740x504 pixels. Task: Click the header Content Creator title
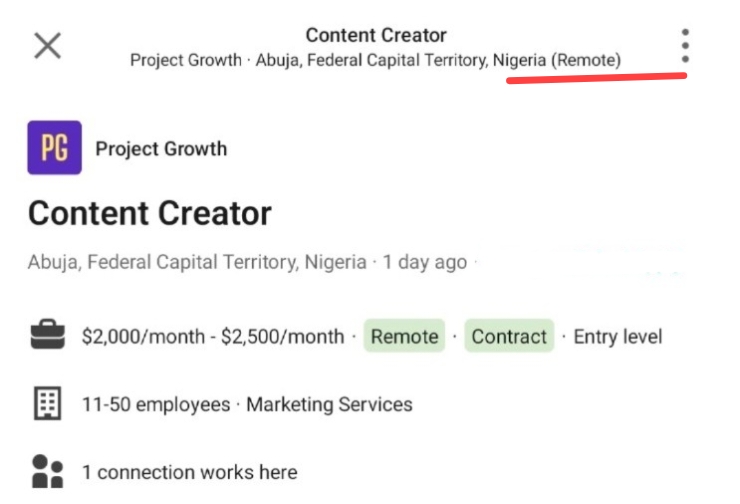pyautogui.click(x=376, y=35)
